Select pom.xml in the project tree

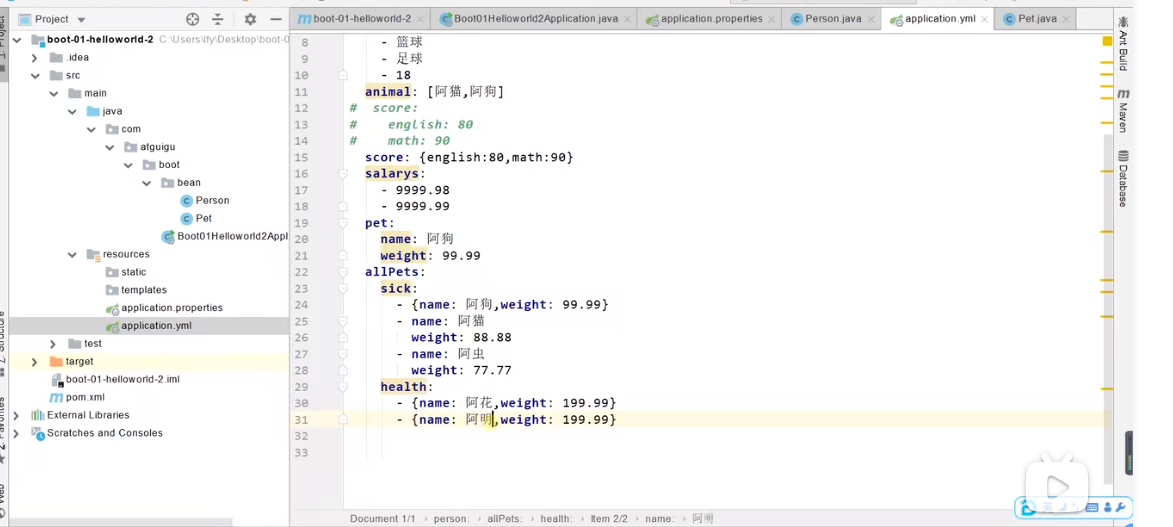pos(77,397)
